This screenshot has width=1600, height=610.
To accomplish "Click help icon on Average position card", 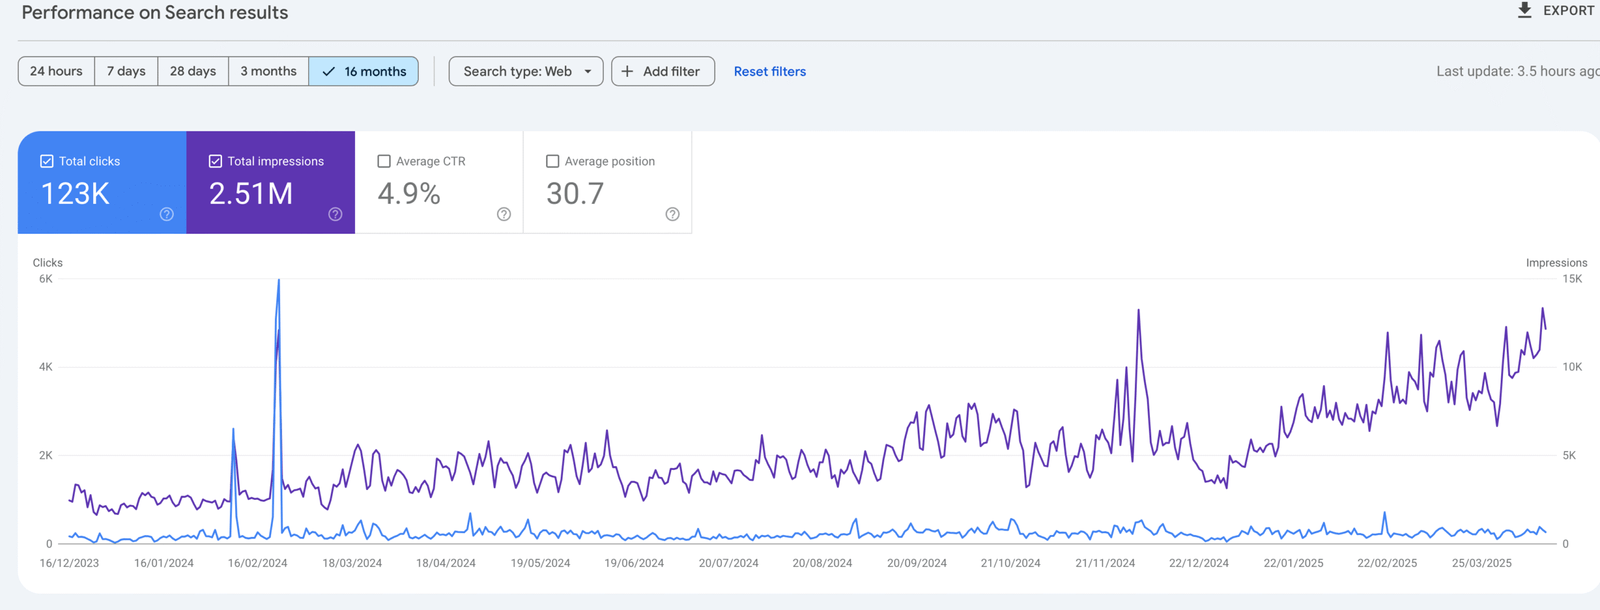I will 672,214.
